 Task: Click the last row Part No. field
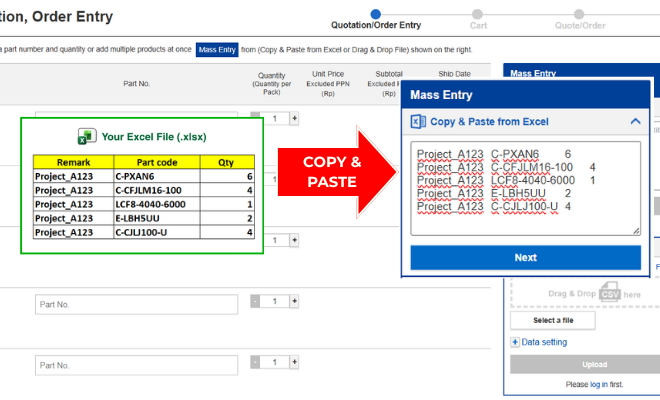point(136,365)
